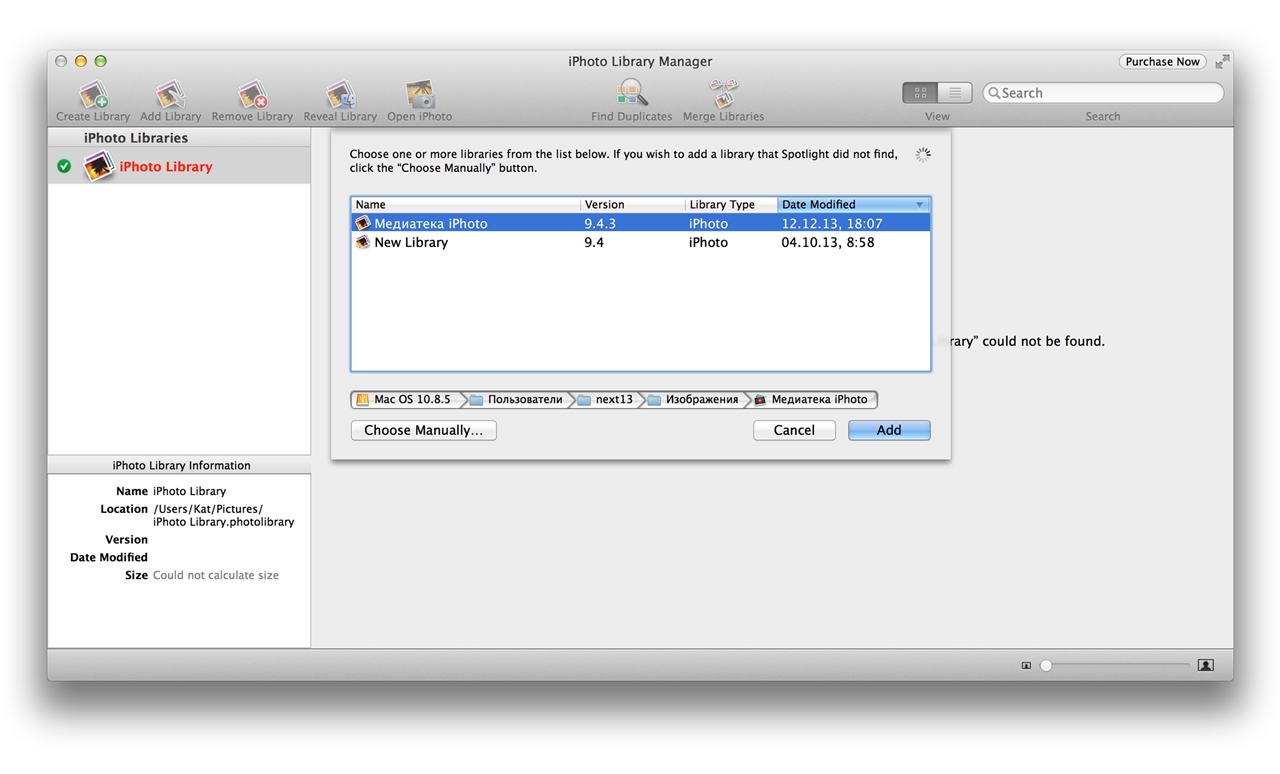The image size is (1280, 774).
Task: Click the Search input field
Action: click(1103, 93)
